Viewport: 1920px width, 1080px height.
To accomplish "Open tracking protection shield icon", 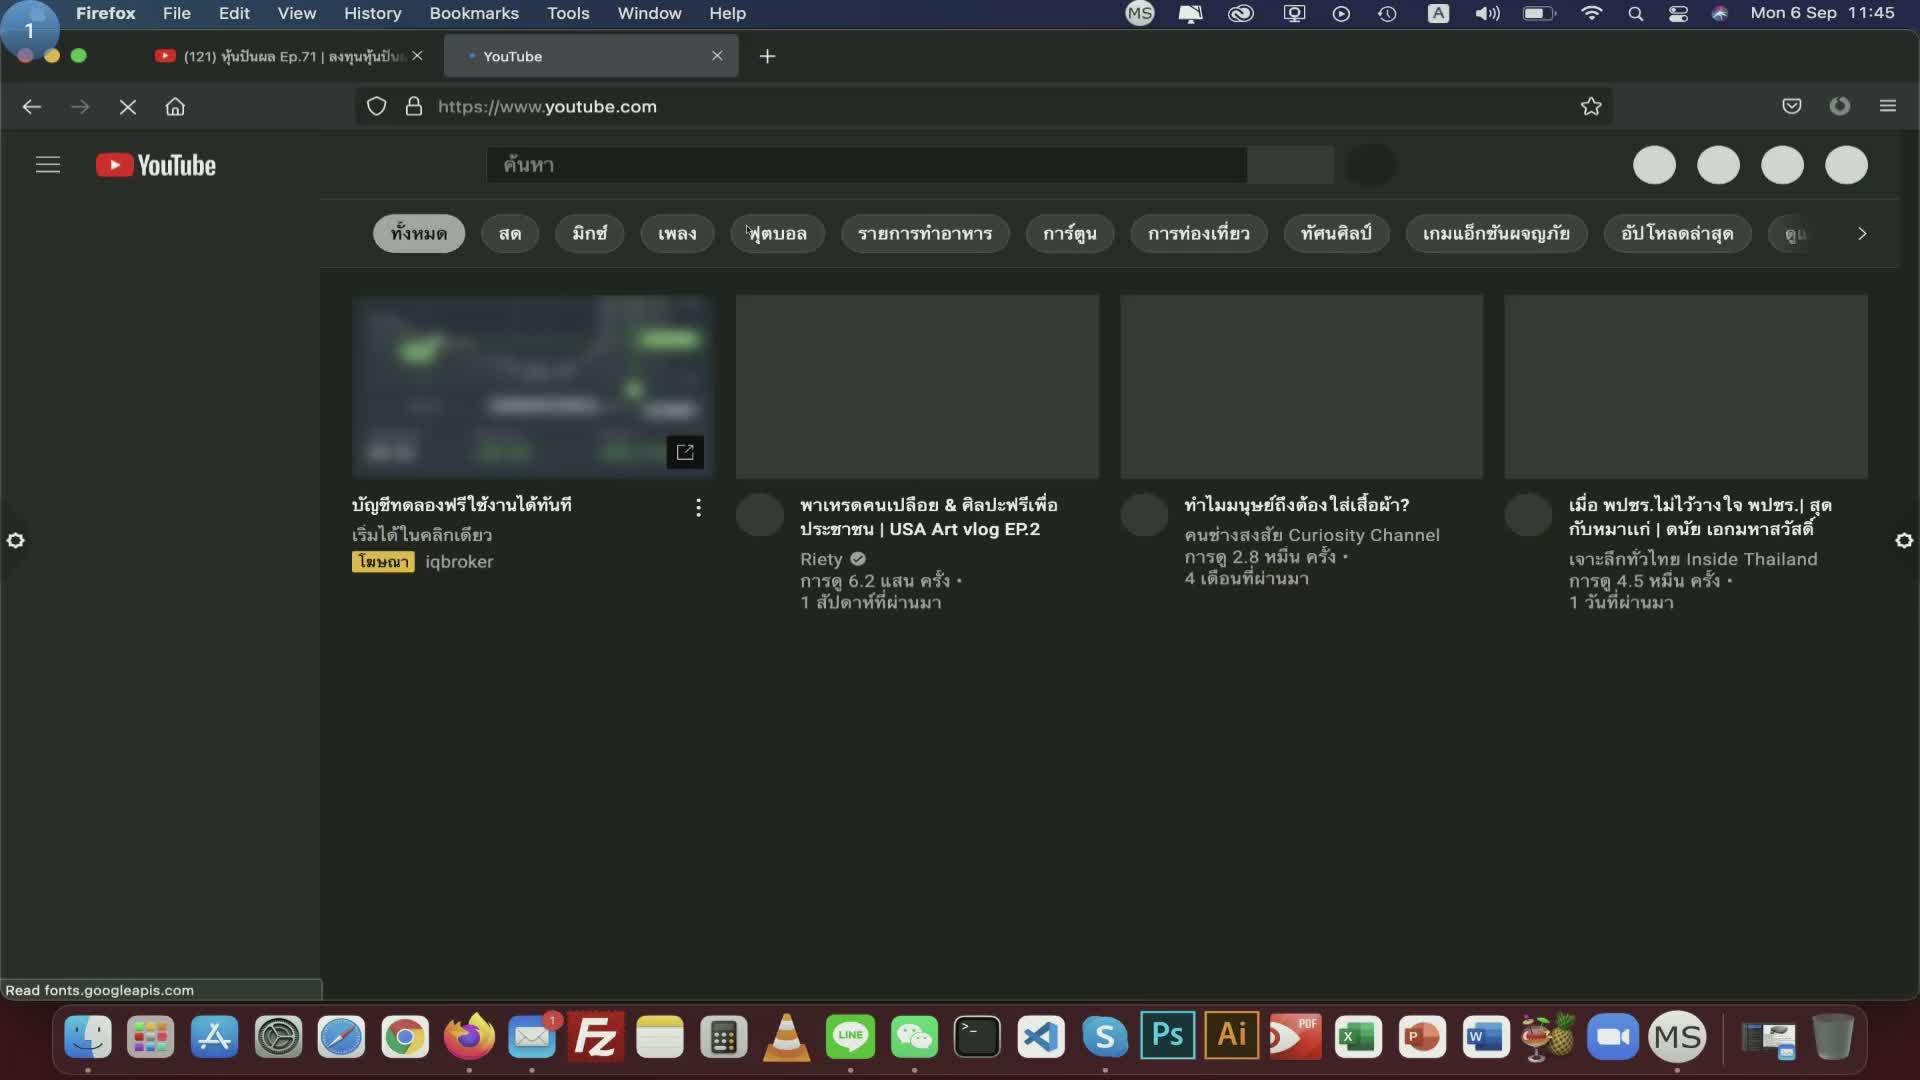I will coord(376,107).
